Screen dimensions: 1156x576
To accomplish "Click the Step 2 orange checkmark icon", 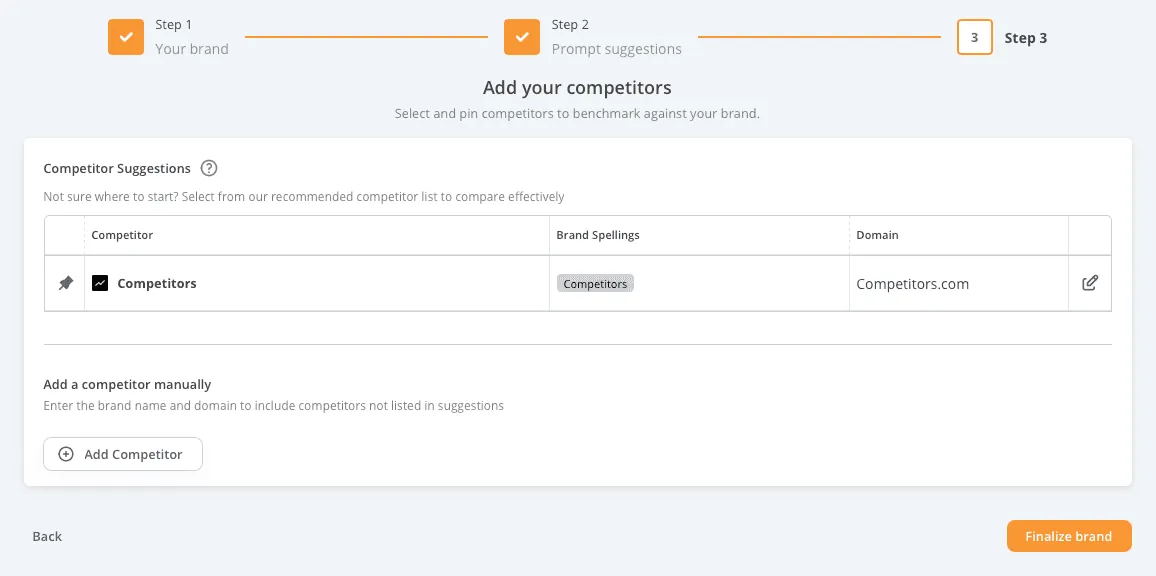I will tap(522, 37).
